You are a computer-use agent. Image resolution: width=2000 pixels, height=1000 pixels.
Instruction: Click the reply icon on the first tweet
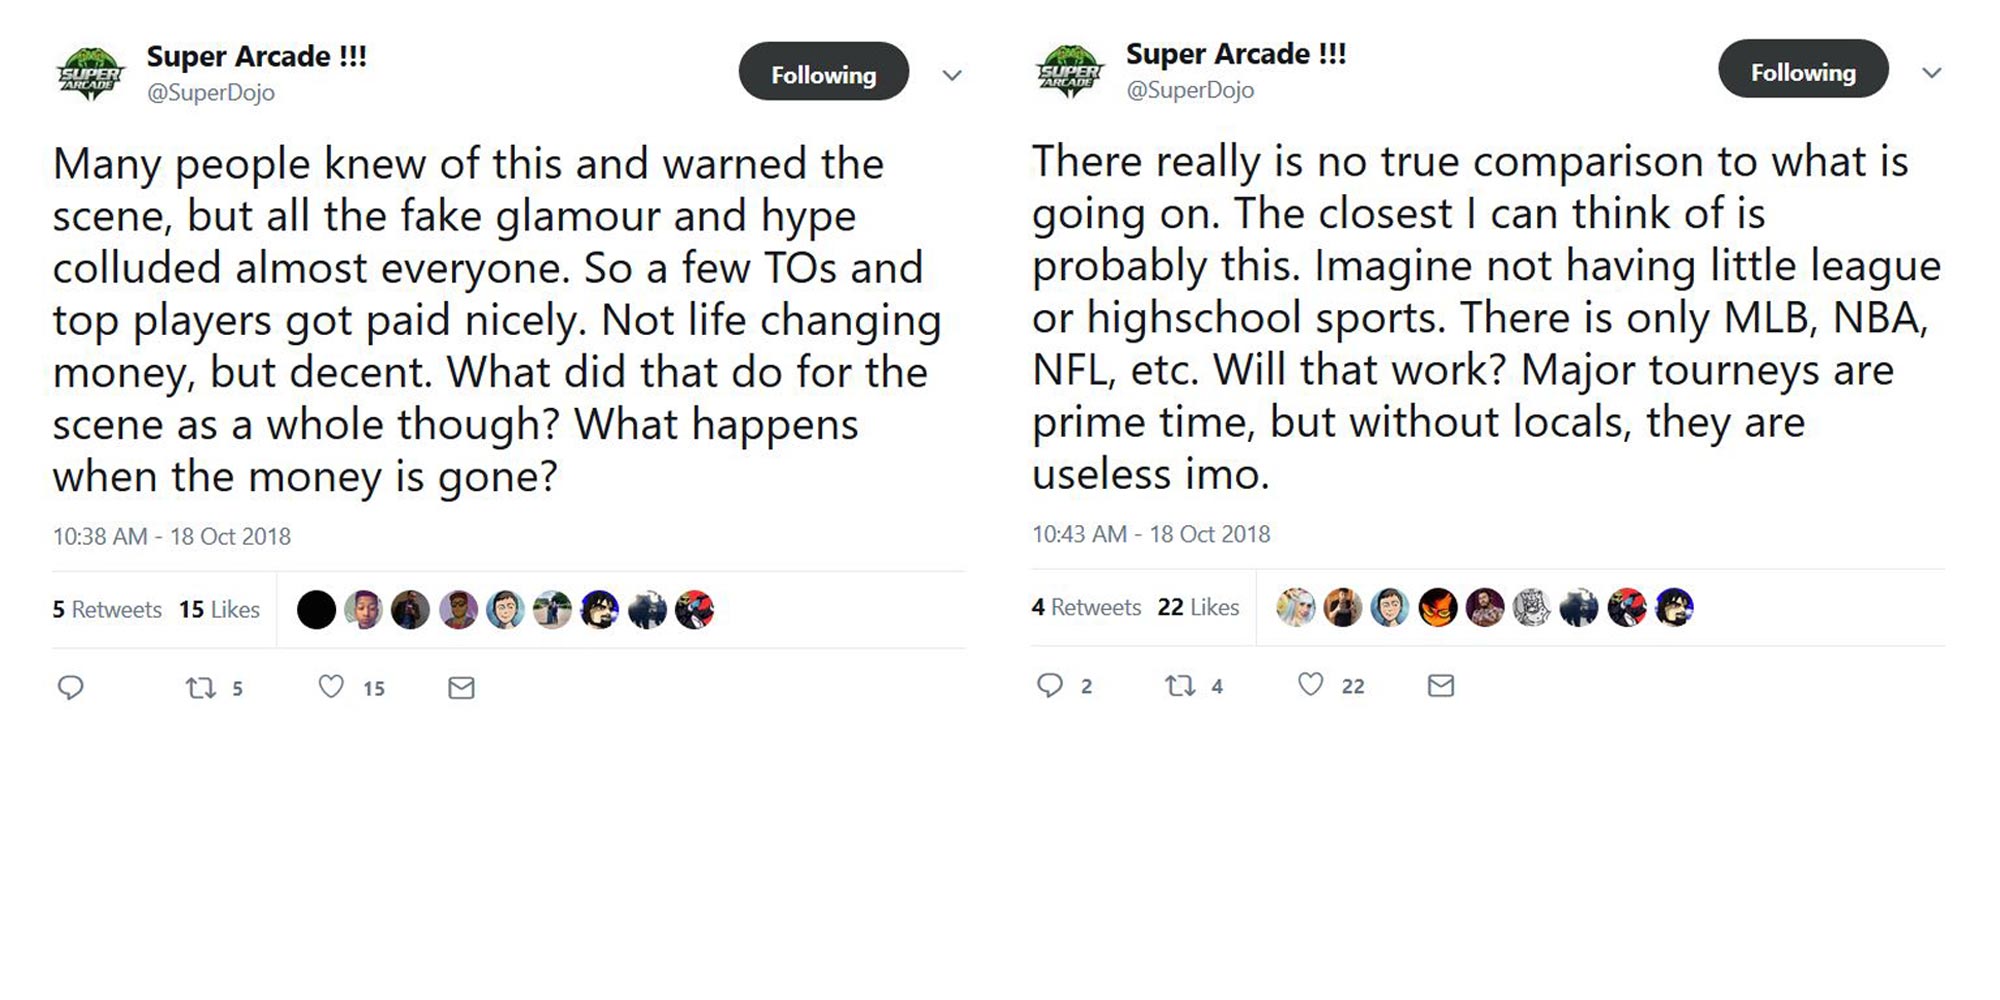pos(72,687)
